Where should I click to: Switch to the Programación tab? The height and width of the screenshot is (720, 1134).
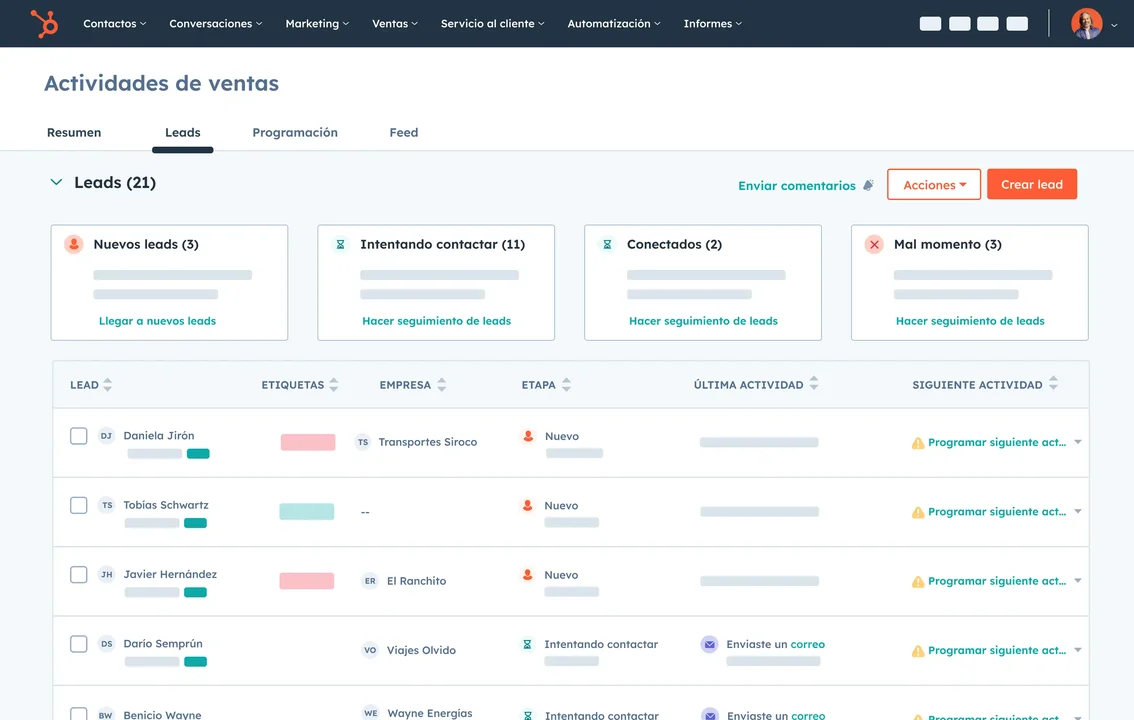click(295, 132)
